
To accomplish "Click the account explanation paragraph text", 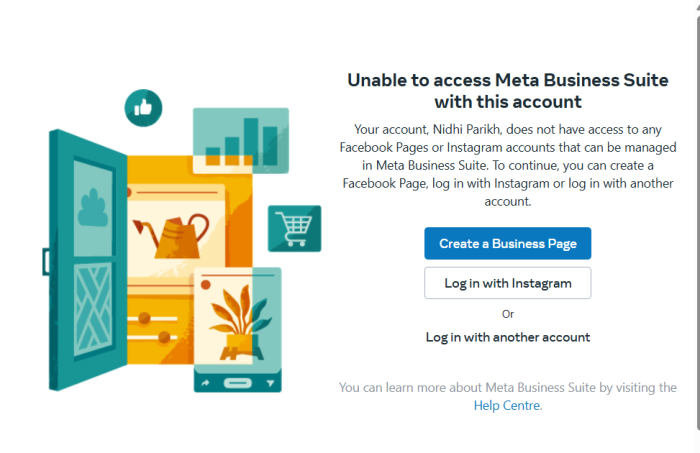I will pos(507,165).
